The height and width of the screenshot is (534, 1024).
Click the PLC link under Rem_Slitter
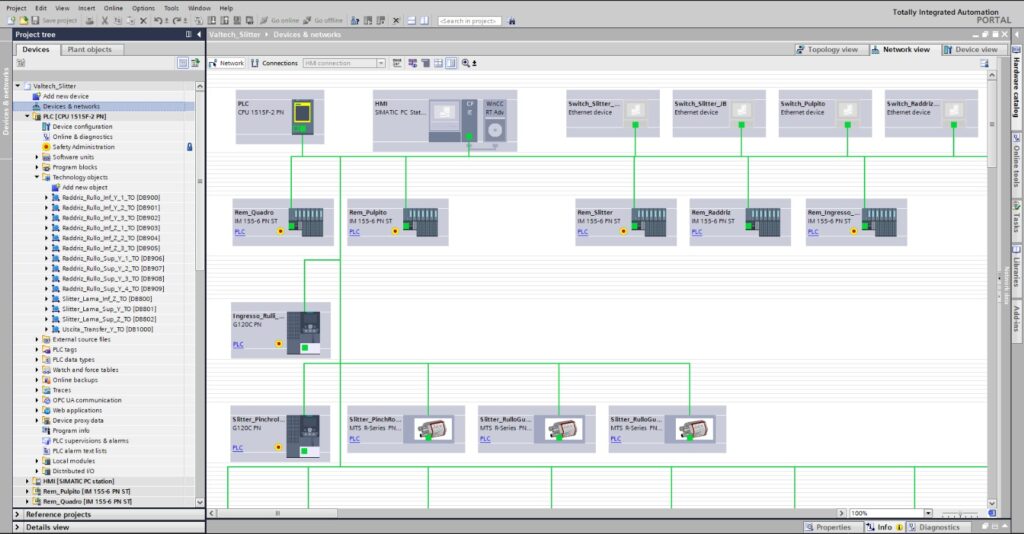pyautogui.click(x=583, y=232)
